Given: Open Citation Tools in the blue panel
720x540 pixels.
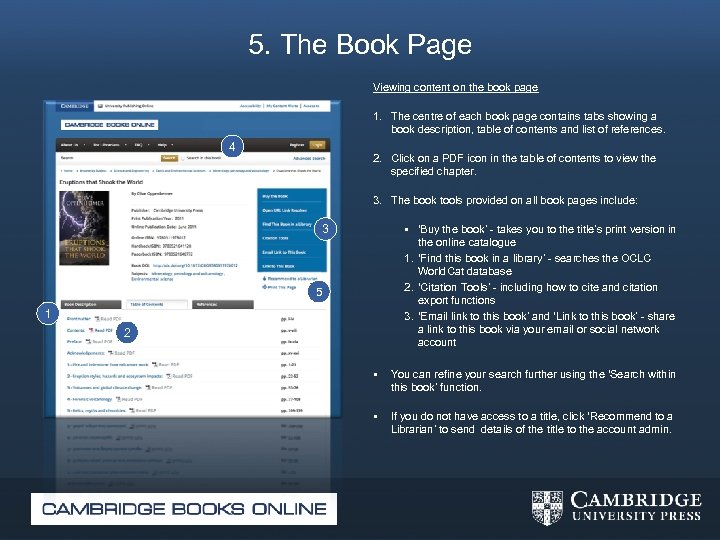Looking at the screenshot, I should pyautogui.click(x=275, y=238).
